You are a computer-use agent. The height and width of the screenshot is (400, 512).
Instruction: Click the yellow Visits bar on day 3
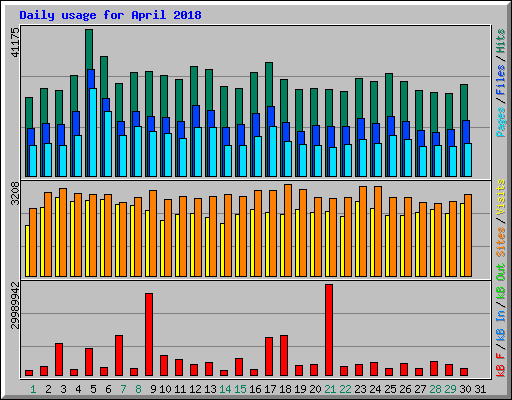(x=57, y=237)
